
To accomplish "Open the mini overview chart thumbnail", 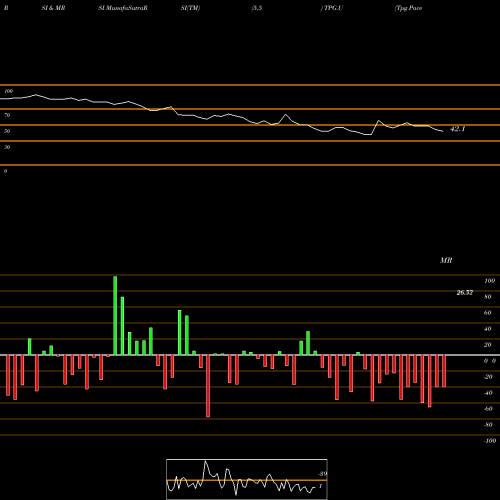I will pyautogui.click(x=247, y=479).
